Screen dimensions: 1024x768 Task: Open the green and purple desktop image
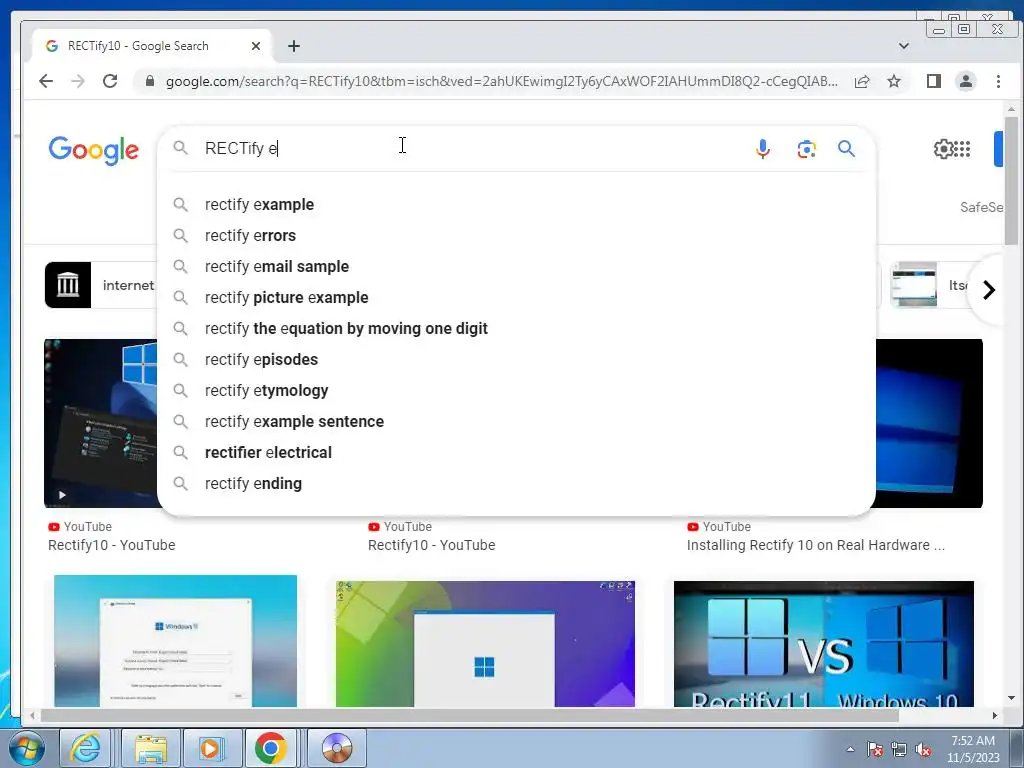pos(485,644)
